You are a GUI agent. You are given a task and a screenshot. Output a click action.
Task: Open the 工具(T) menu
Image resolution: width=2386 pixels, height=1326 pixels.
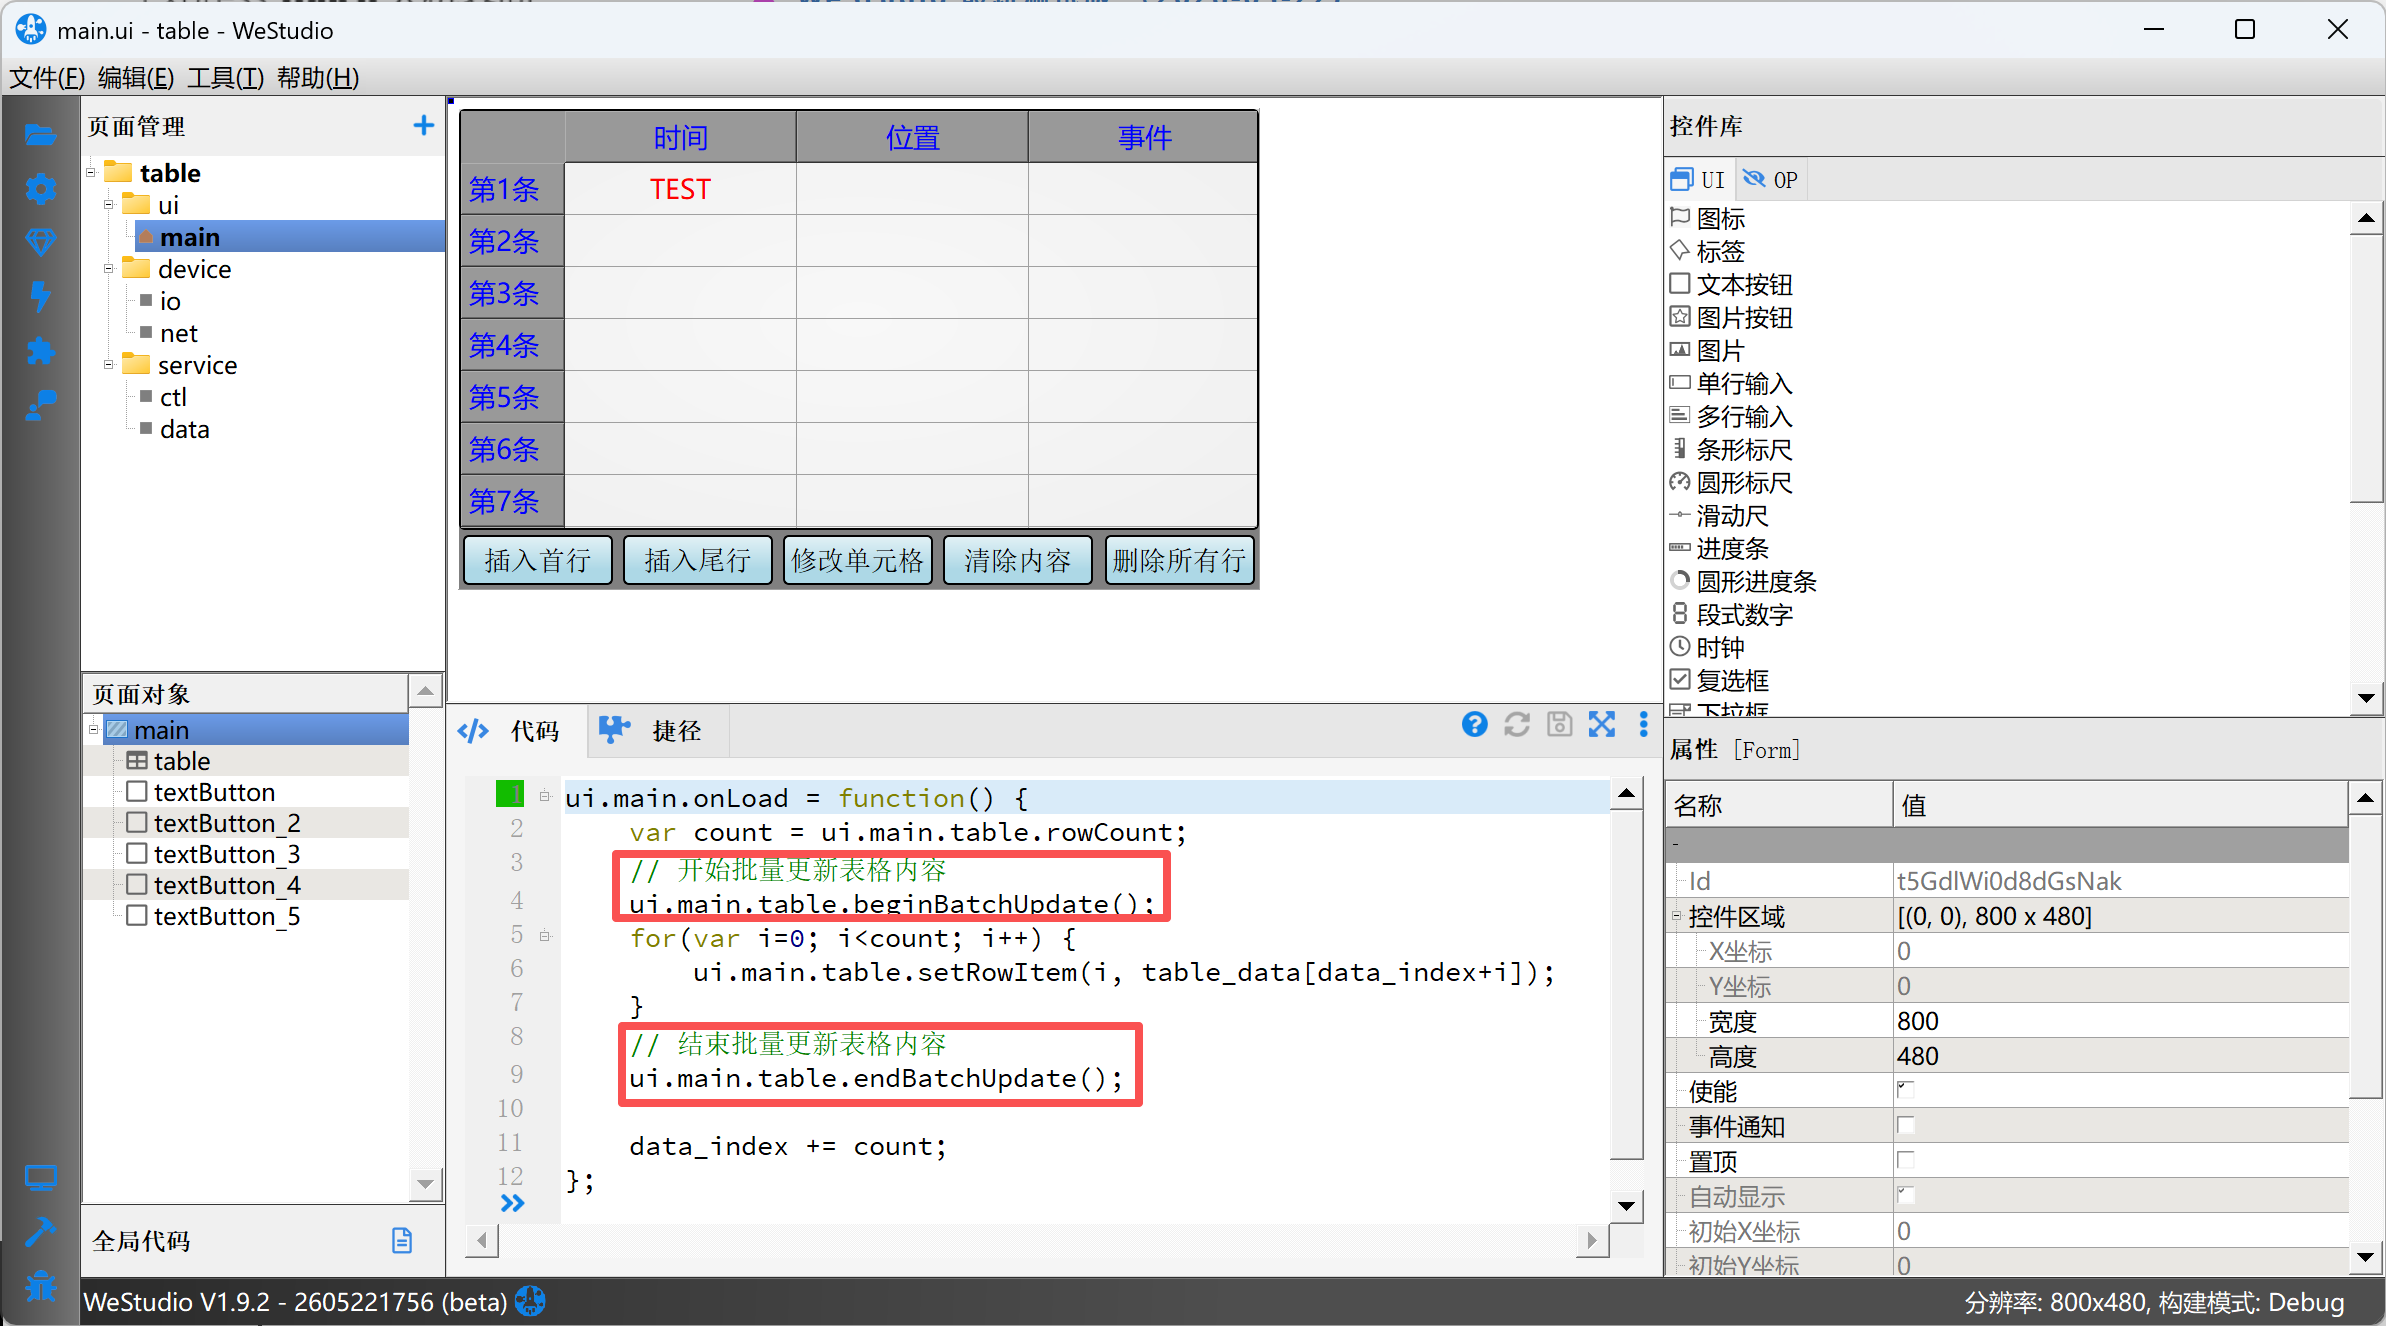point(225,77)
